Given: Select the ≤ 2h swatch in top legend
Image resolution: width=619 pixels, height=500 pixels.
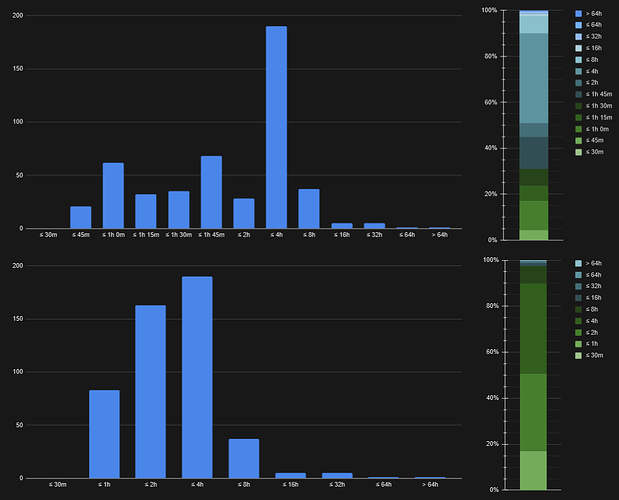Looking at the screenshot, I should click(578, 83).
